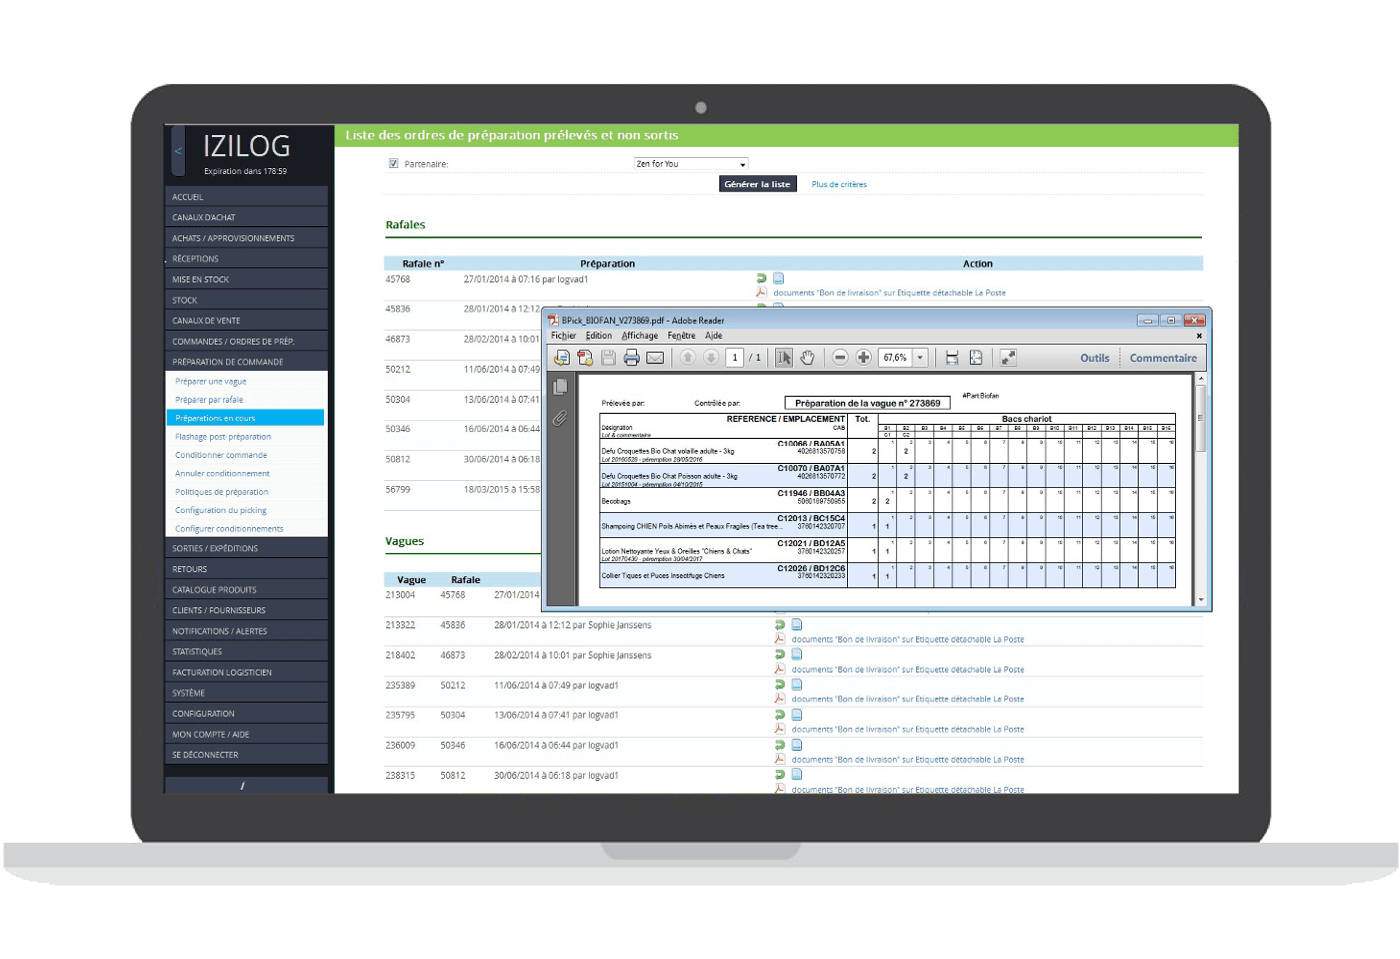Click the Générer la liste button

point(757,184)
